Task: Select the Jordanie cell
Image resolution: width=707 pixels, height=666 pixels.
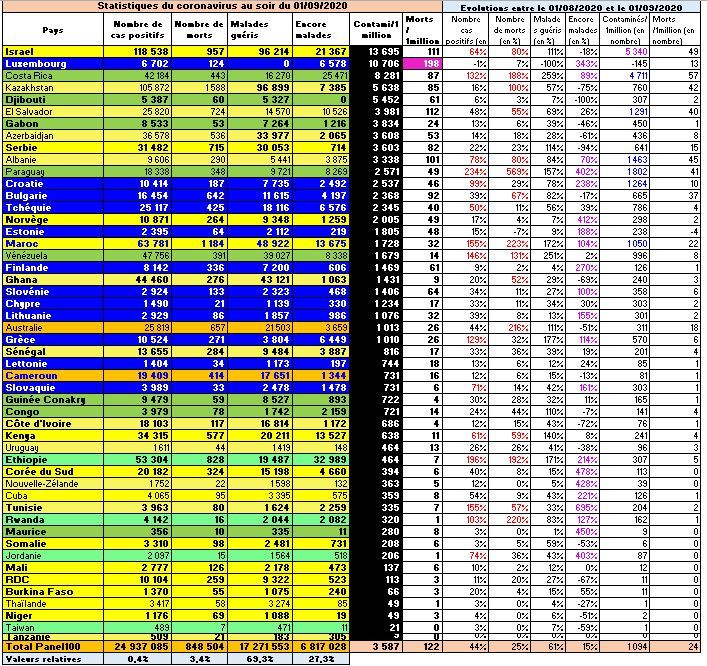Action: (x=53, y=556)
